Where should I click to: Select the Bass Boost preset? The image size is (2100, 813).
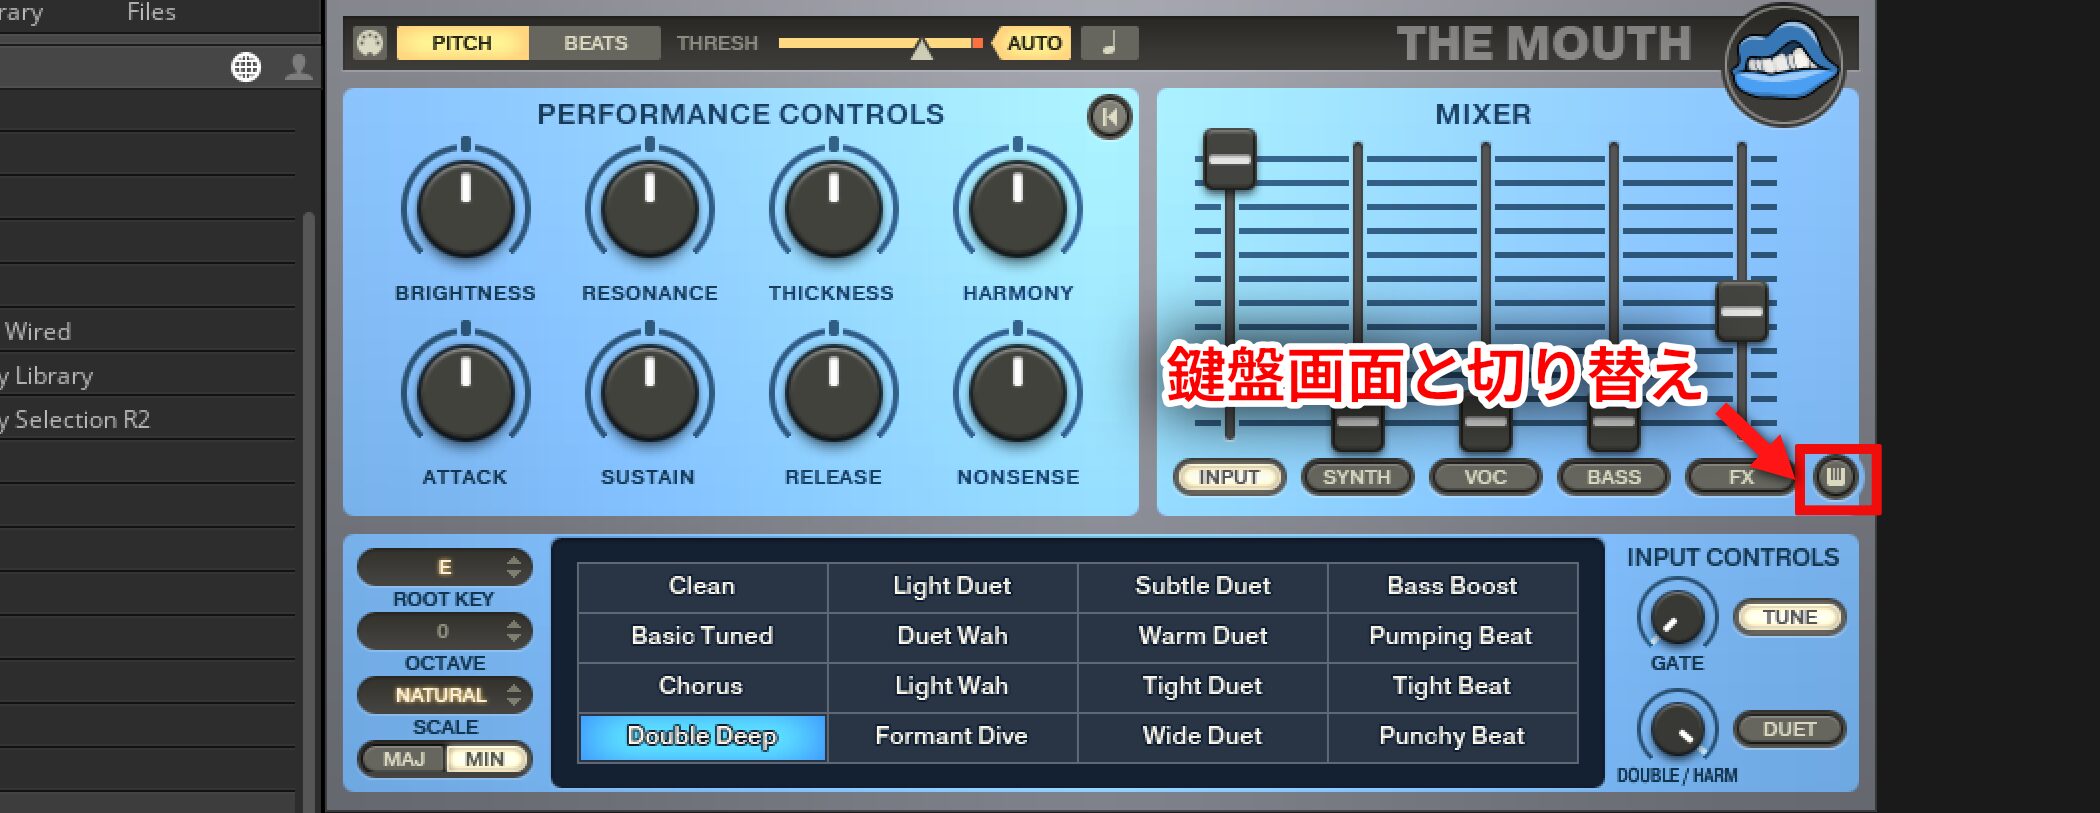1452,586
